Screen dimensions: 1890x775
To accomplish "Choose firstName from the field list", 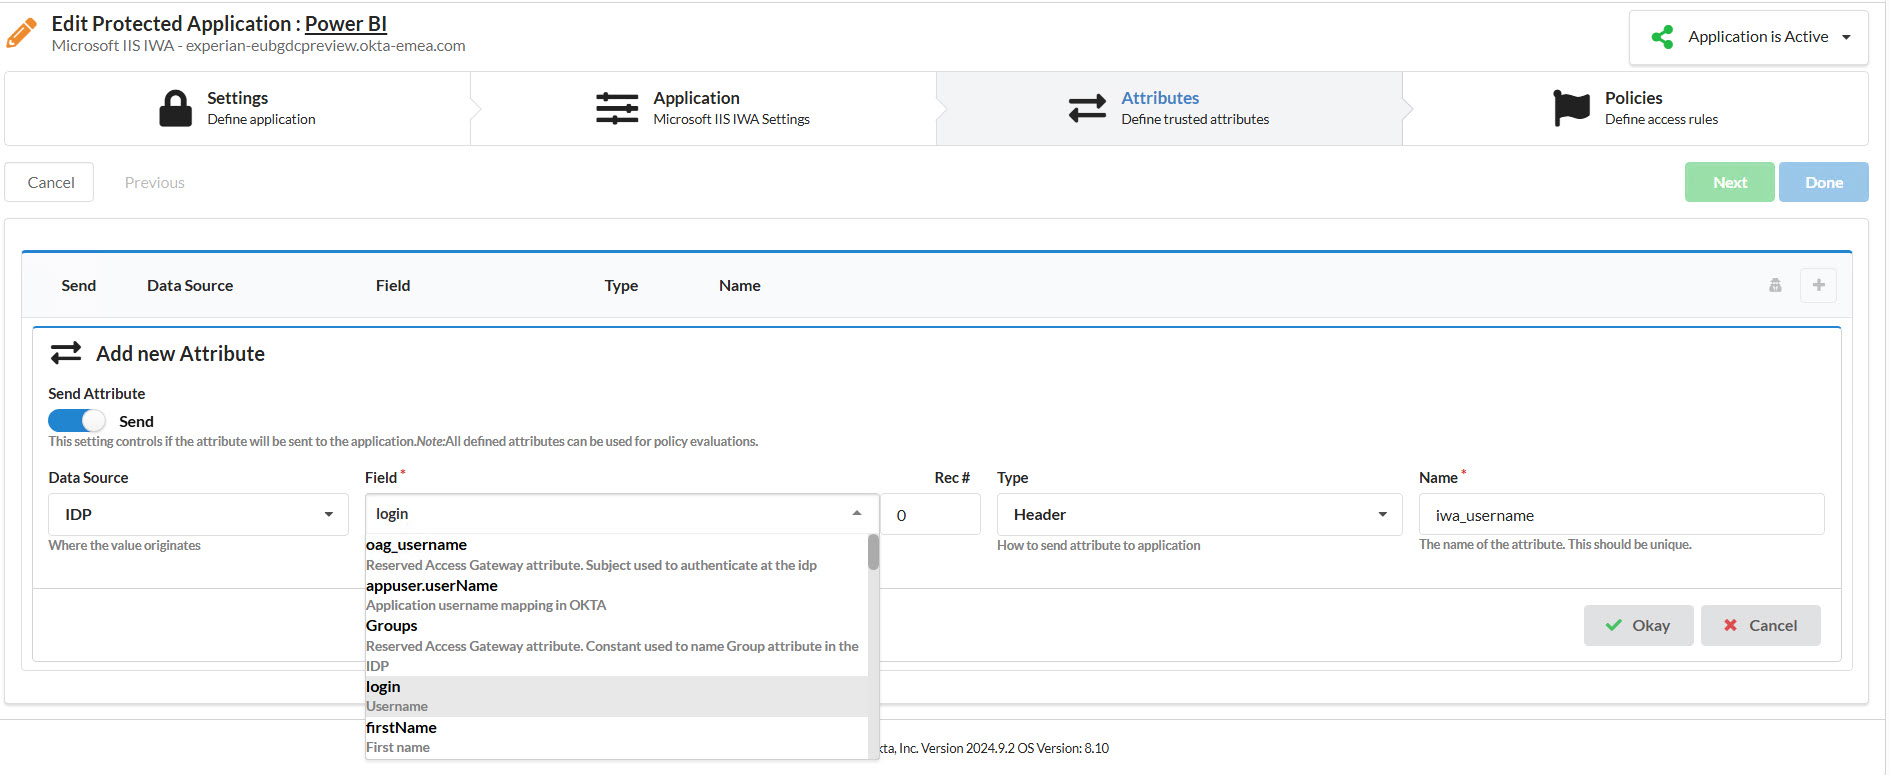I will point(401,728).
